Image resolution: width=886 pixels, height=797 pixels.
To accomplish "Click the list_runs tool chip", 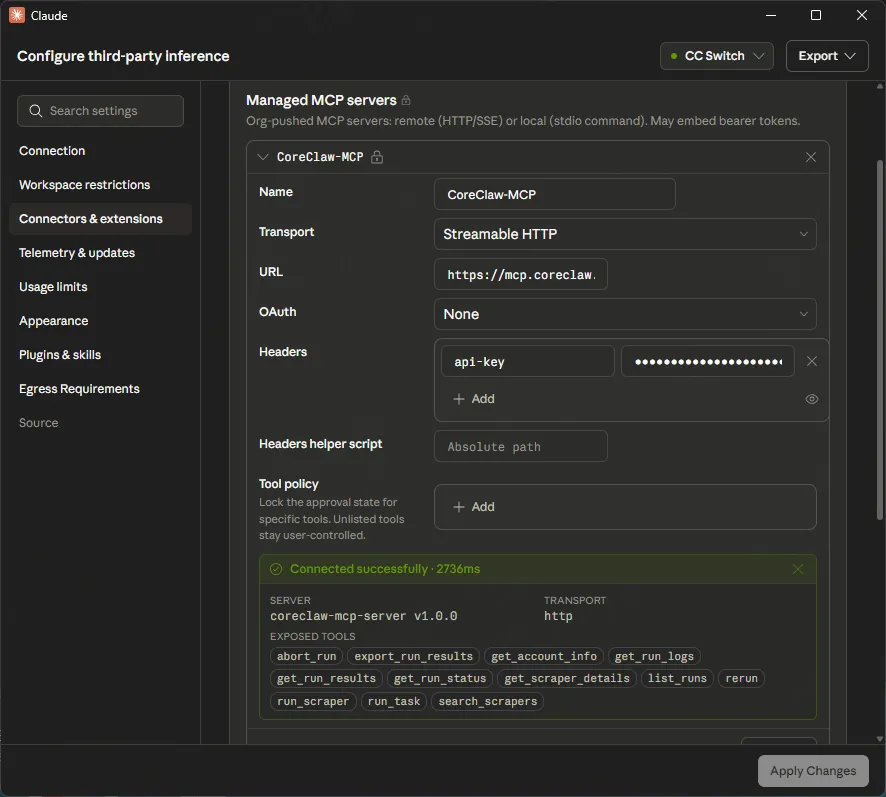I will pos(677,678).
